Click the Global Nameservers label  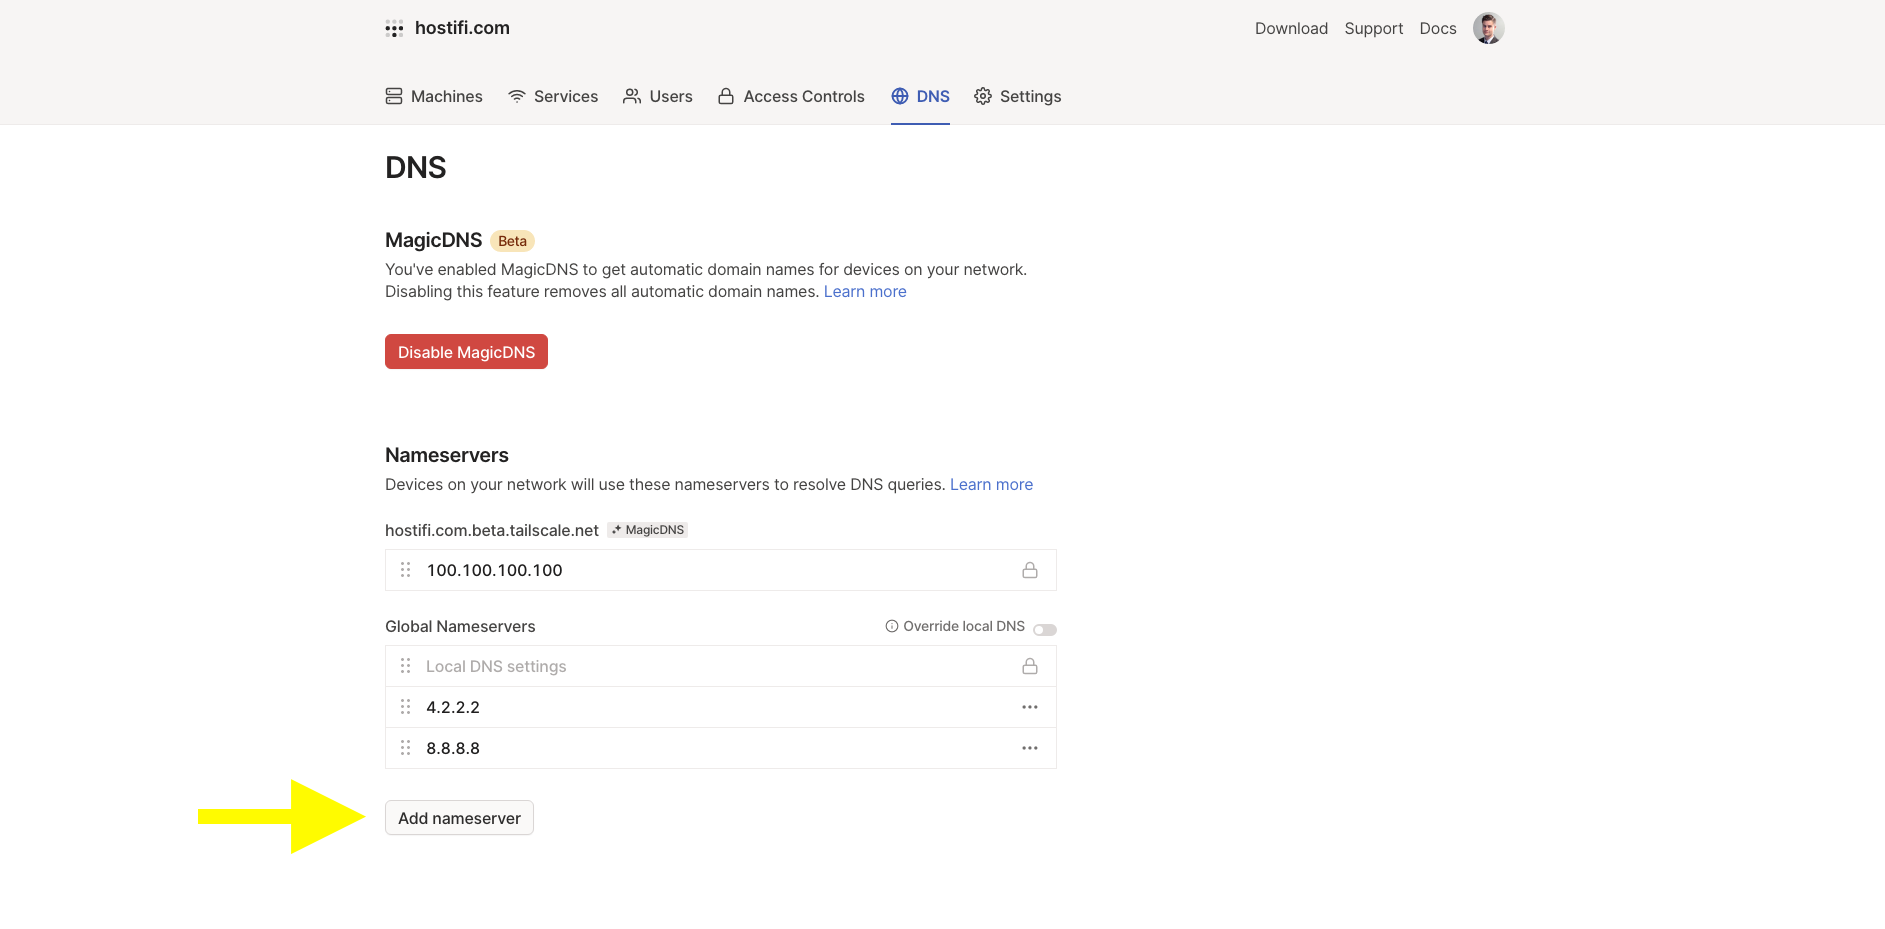pos(460,627)
